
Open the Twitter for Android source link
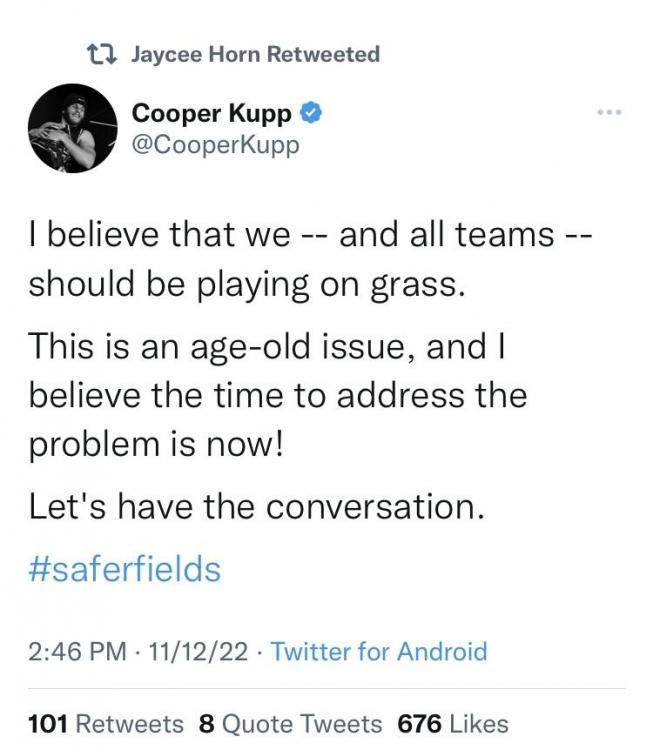pos(379,652)
